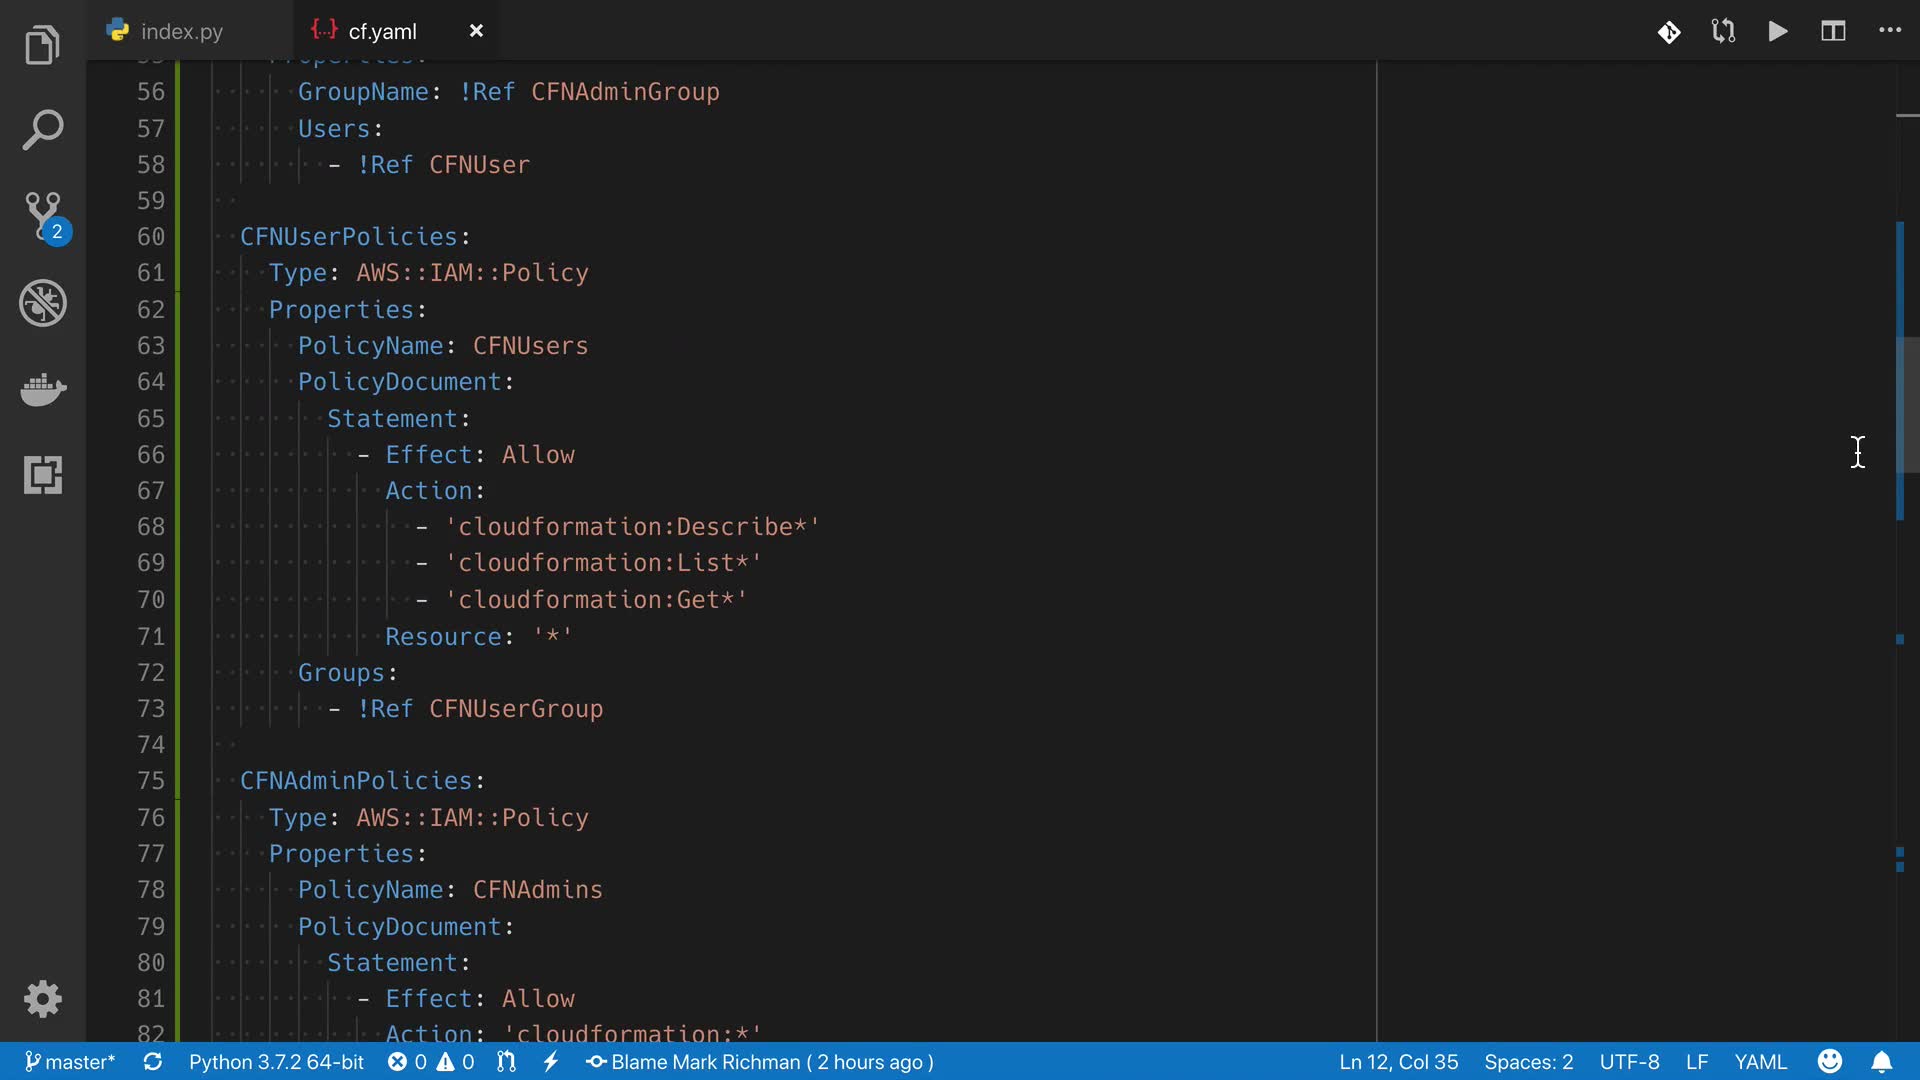Open the Manage gear settings icon
This screenshot has height=1080, width=1920.
click(43, 999)
